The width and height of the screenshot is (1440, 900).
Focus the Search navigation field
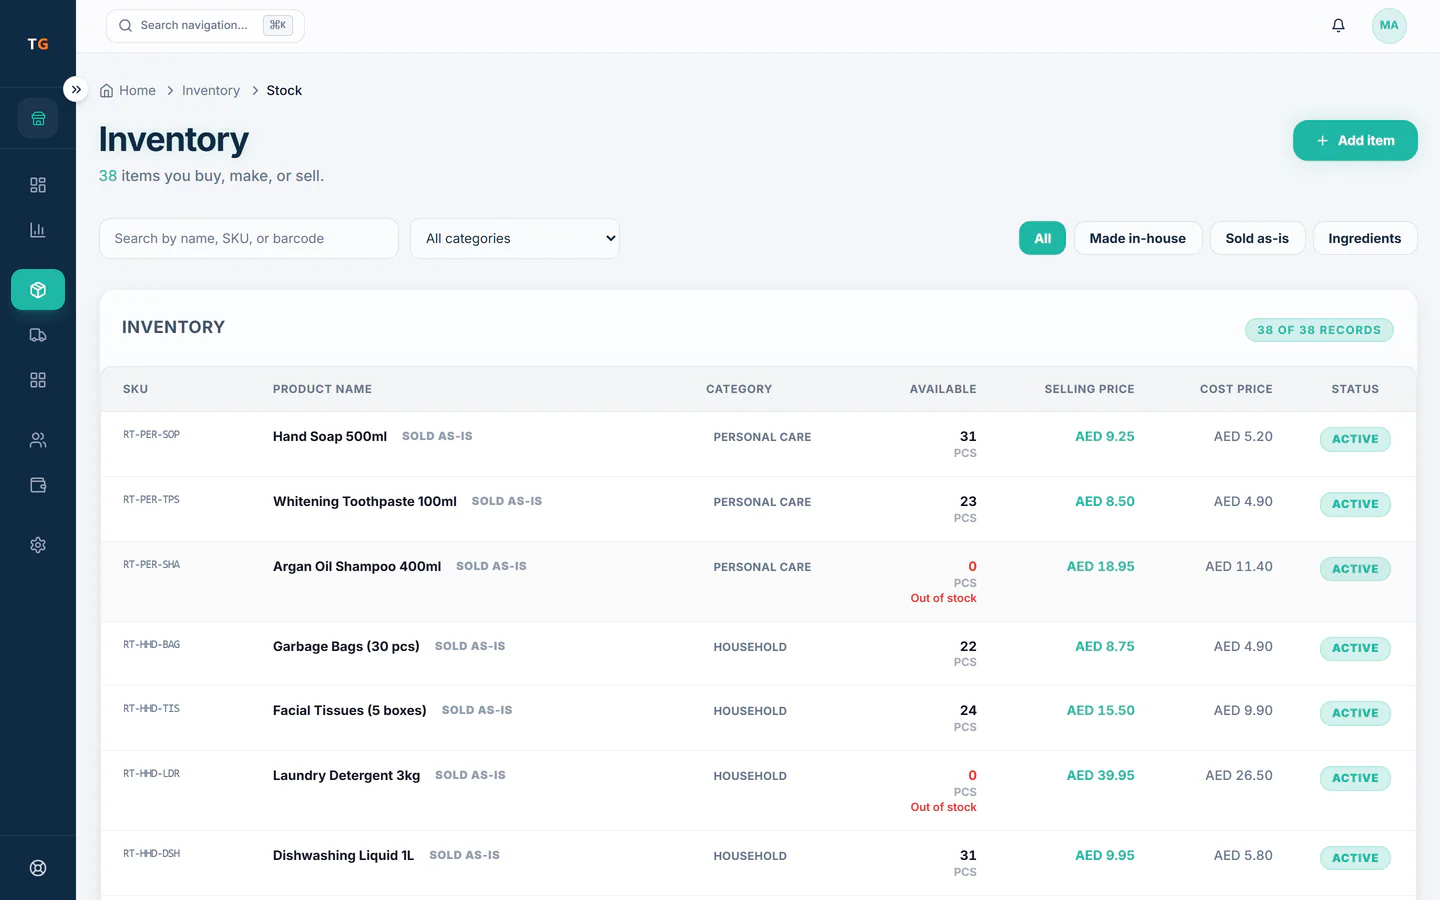(x=205, y=26)
